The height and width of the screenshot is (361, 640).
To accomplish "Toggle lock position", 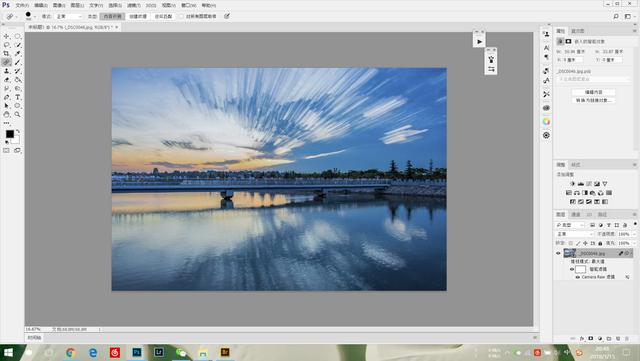I will tap(585, 243).
